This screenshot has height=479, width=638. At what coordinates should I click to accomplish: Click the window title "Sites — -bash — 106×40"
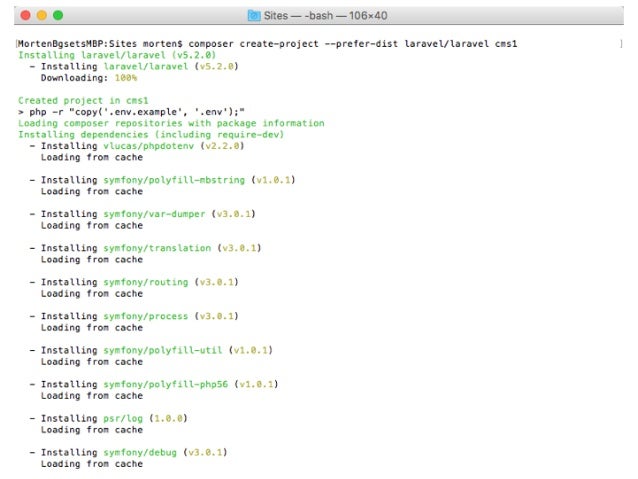coord(325,15)
